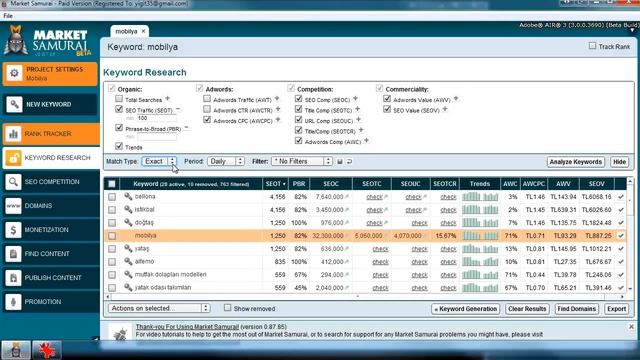Click the Keyword Generation button

pos(466,309)
